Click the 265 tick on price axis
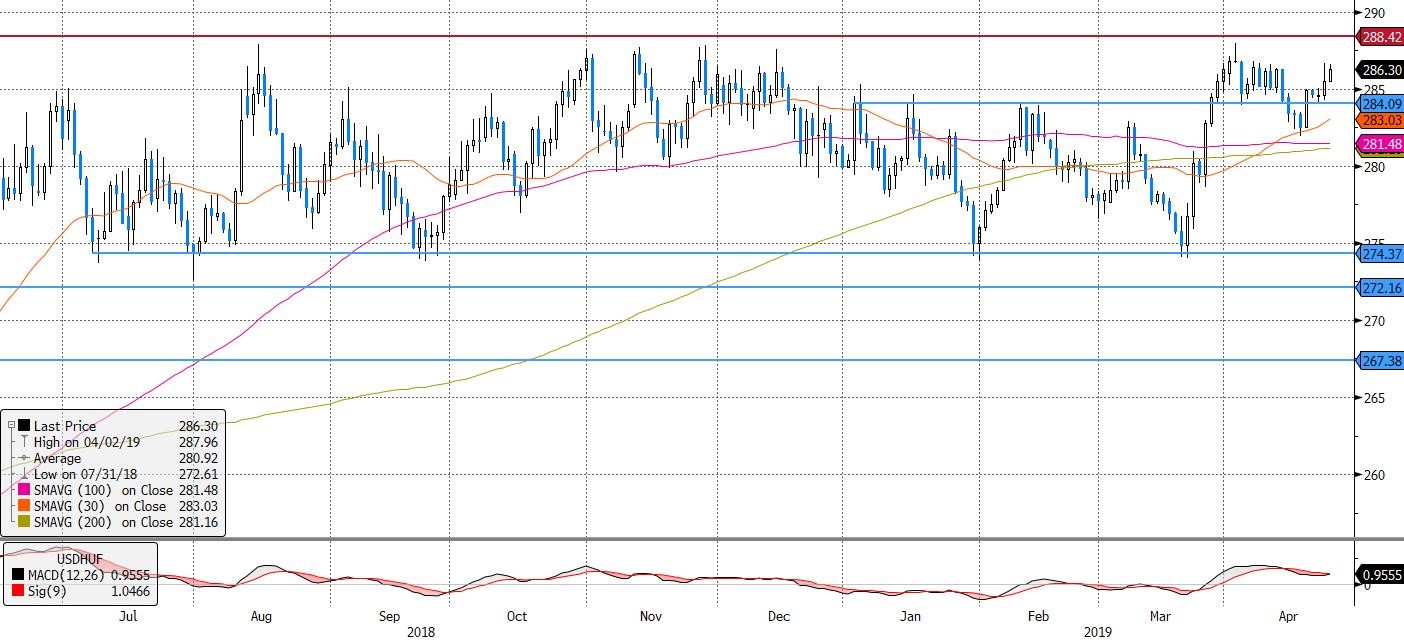 tap(1372, 398)
